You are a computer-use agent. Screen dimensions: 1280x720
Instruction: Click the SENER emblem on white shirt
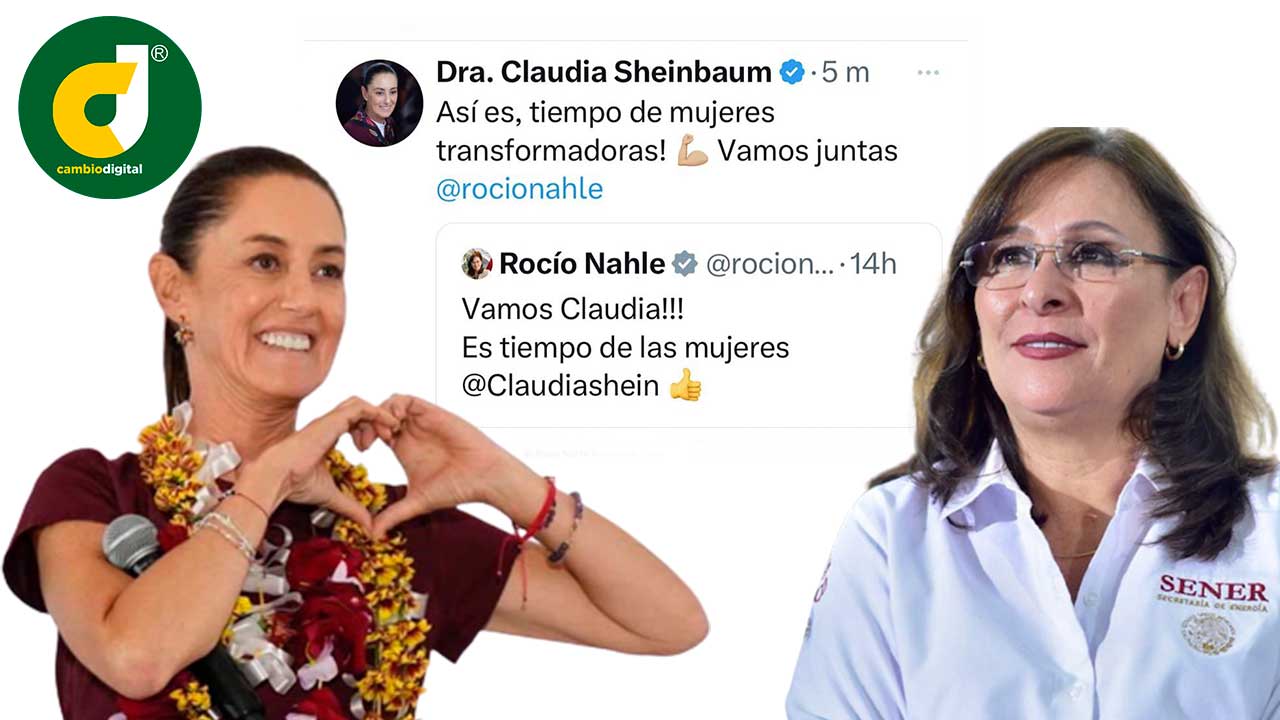coord(1213,614)
